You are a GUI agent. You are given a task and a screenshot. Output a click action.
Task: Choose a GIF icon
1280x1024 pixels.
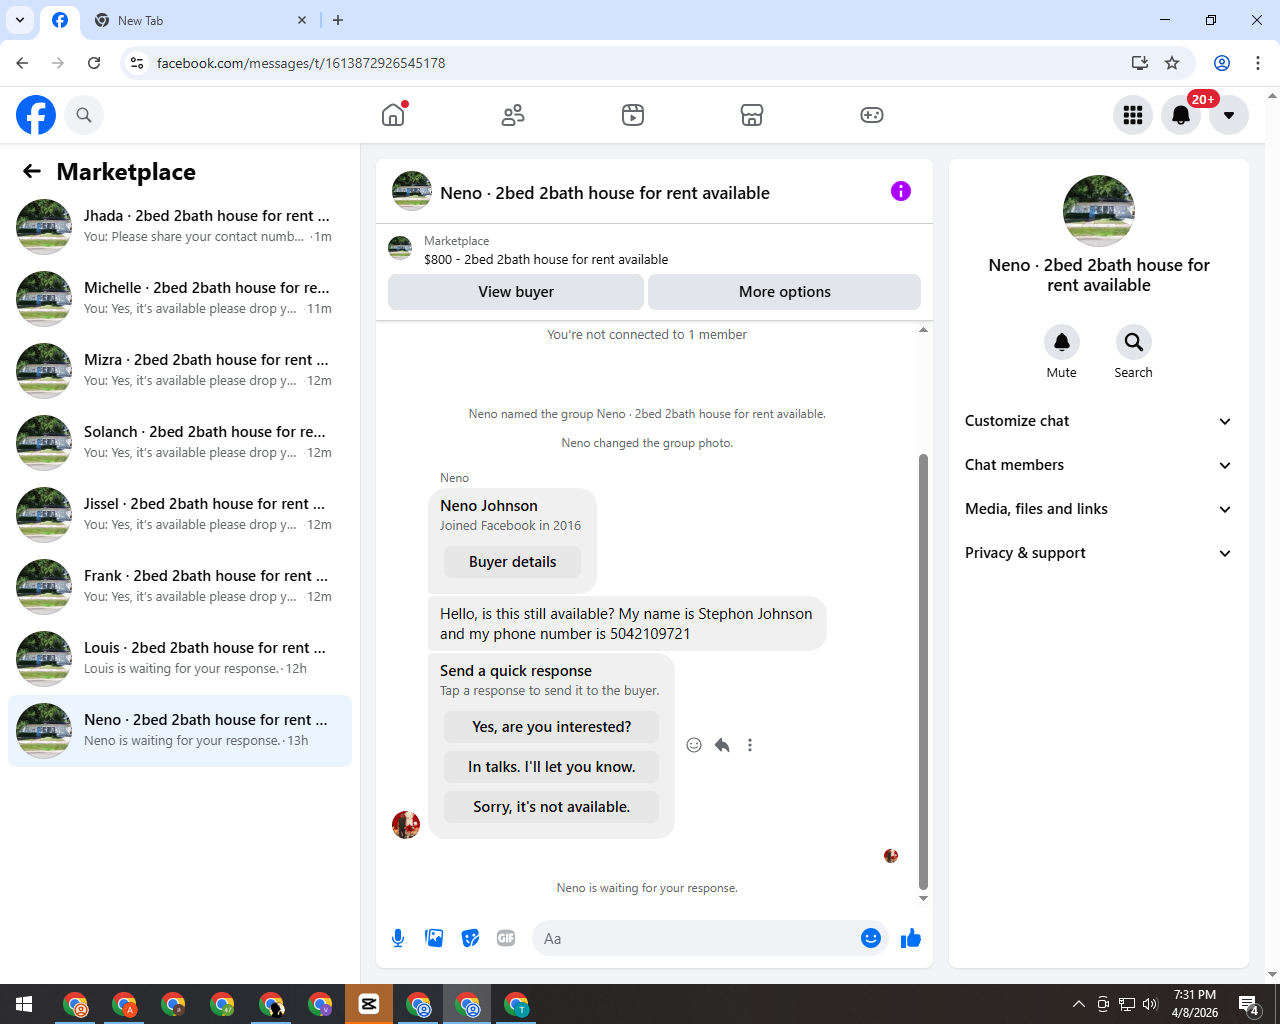506,938
